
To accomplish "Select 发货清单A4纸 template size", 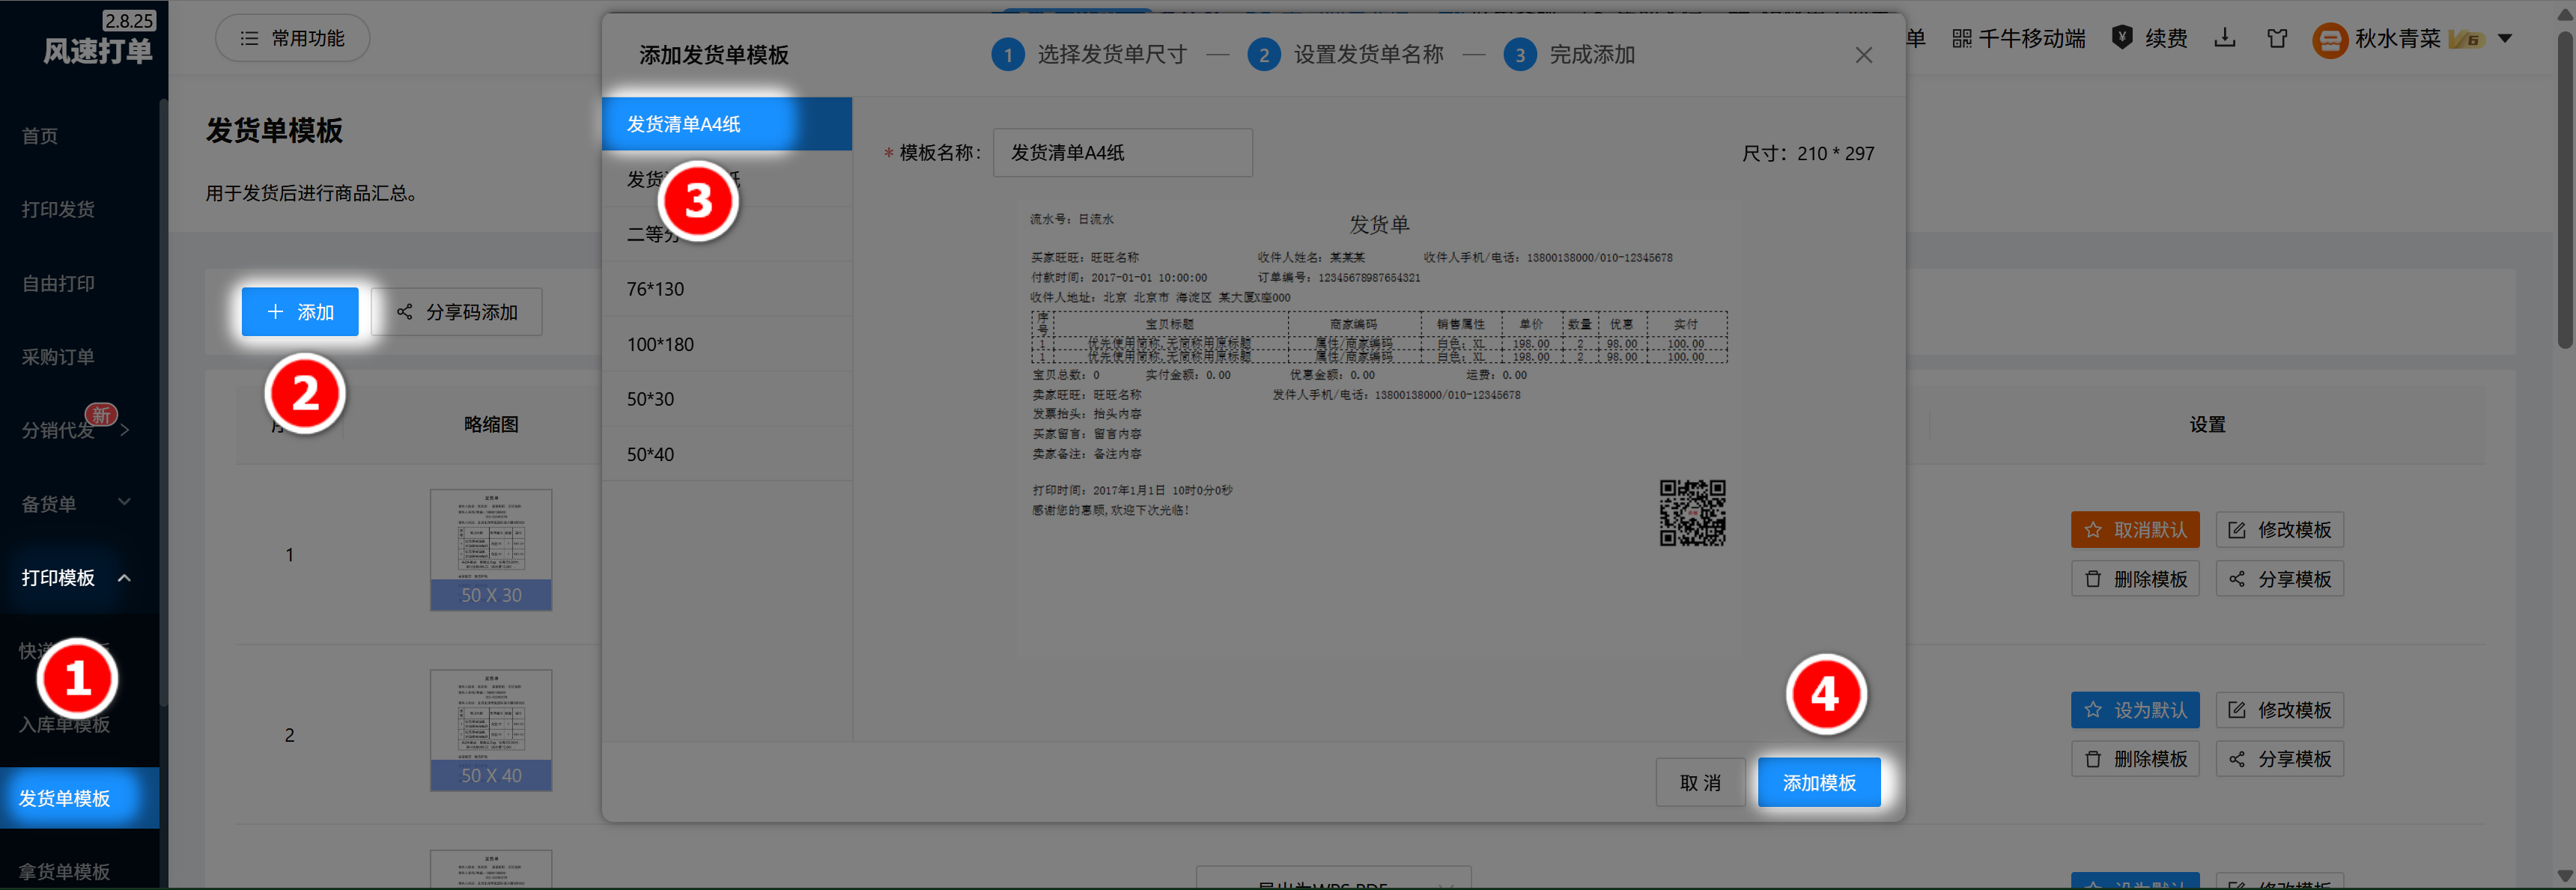I will (727, 124).
